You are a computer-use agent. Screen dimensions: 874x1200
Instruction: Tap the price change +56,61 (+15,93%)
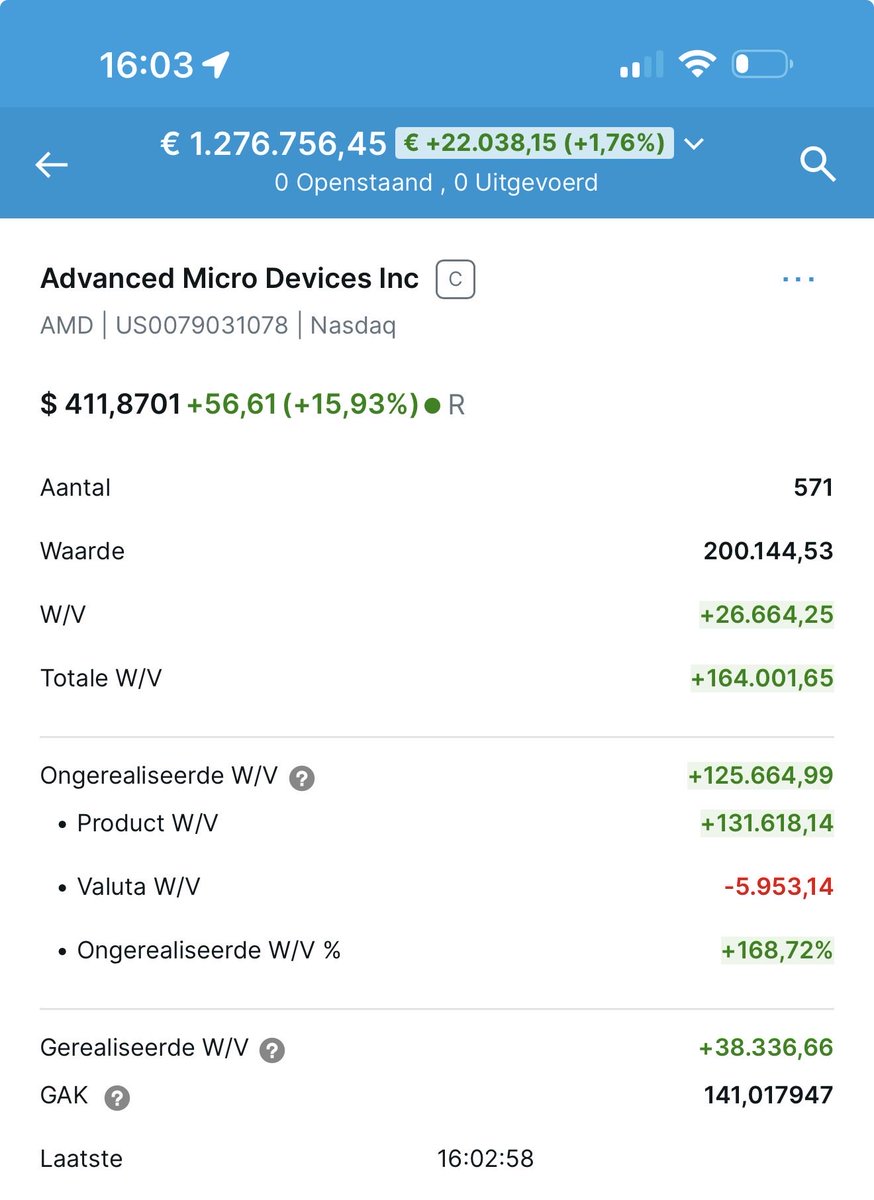pyautogui.click(x=303, y=405)
